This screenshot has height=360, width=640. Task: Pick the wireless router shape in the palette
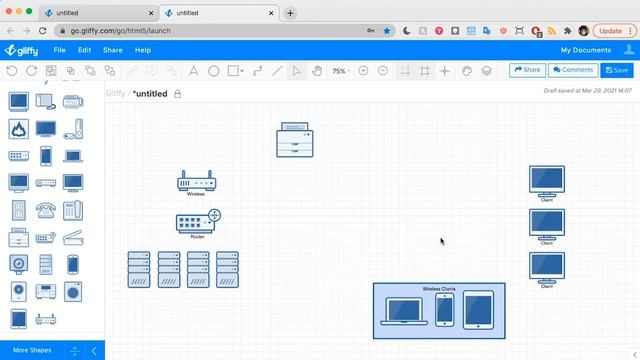coord(45,319)
